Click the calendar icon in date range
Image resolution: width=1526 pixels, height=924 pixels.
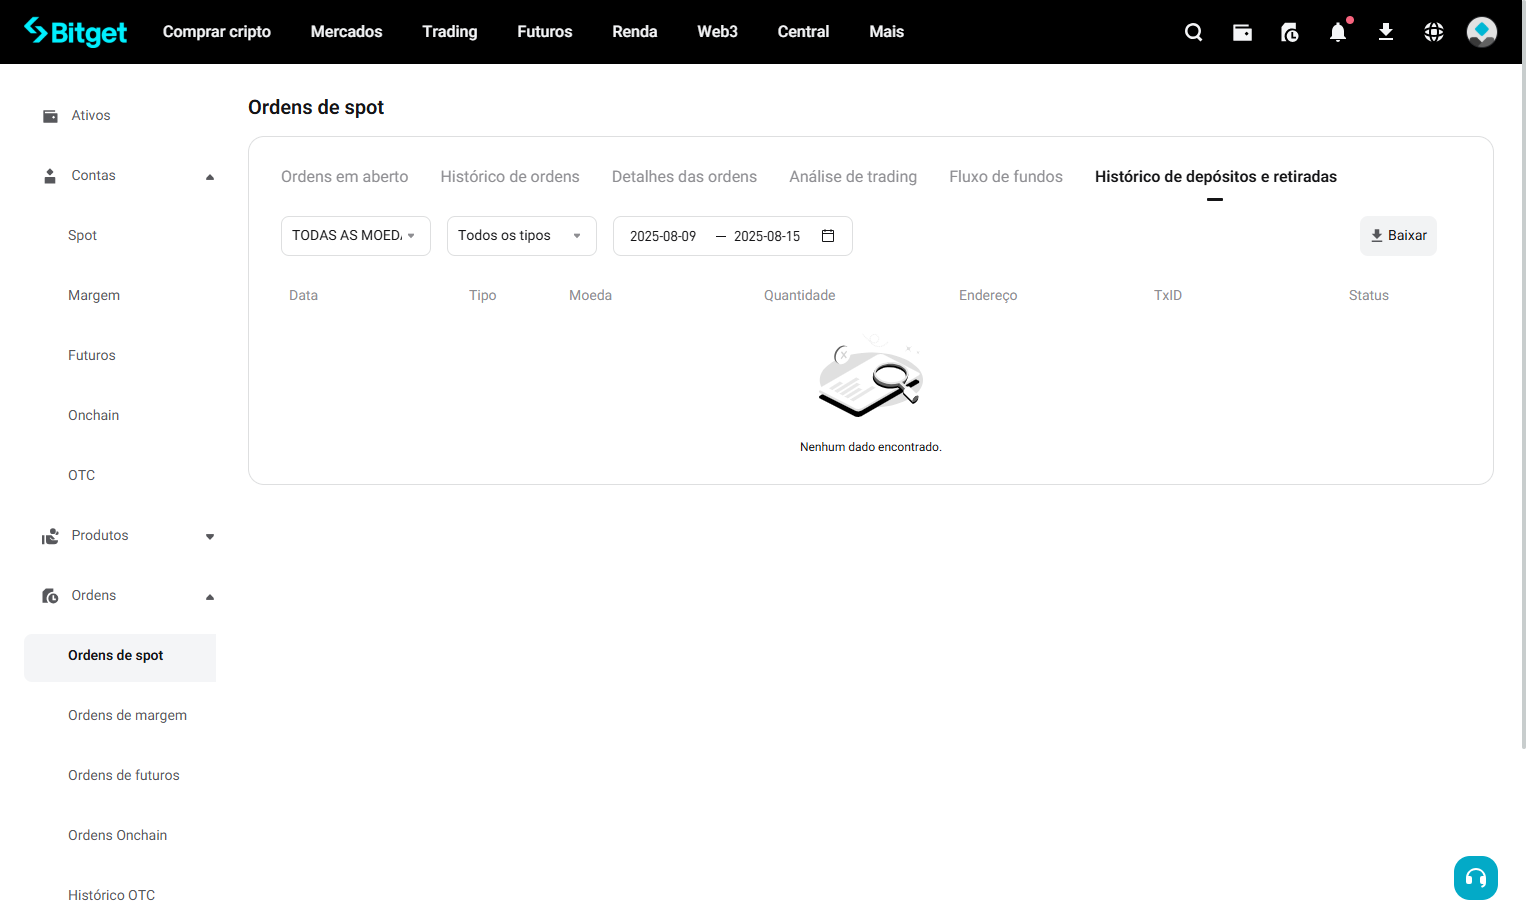coord(828,236)
